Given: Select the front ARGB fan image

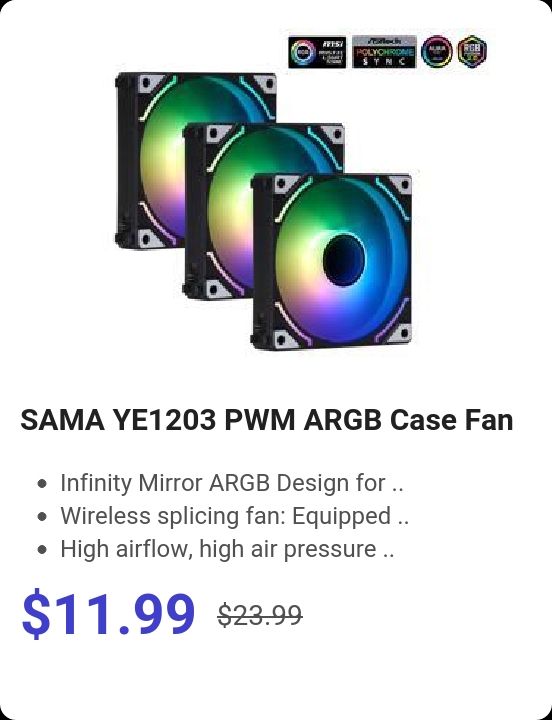Looking at the screenshot, I should (x=332, y=261).
